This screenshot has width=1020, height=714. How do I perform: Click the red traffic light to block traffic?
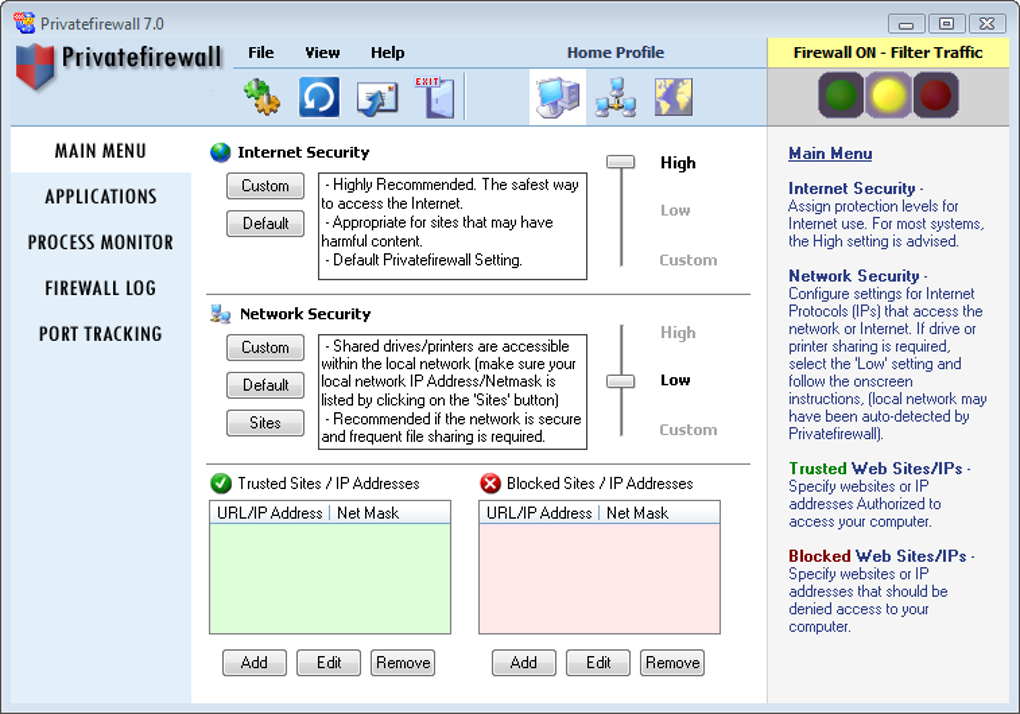pyautogui.click(x=935, y=95)
